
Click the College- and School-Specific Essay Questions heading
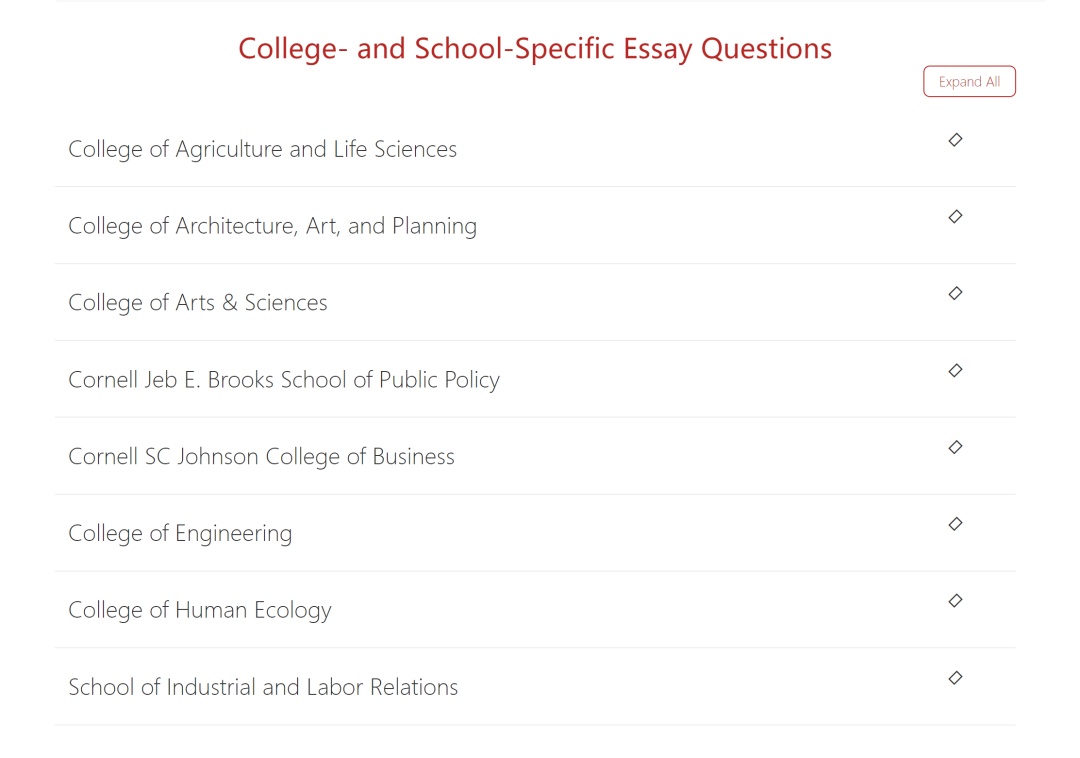pos(535,48)
